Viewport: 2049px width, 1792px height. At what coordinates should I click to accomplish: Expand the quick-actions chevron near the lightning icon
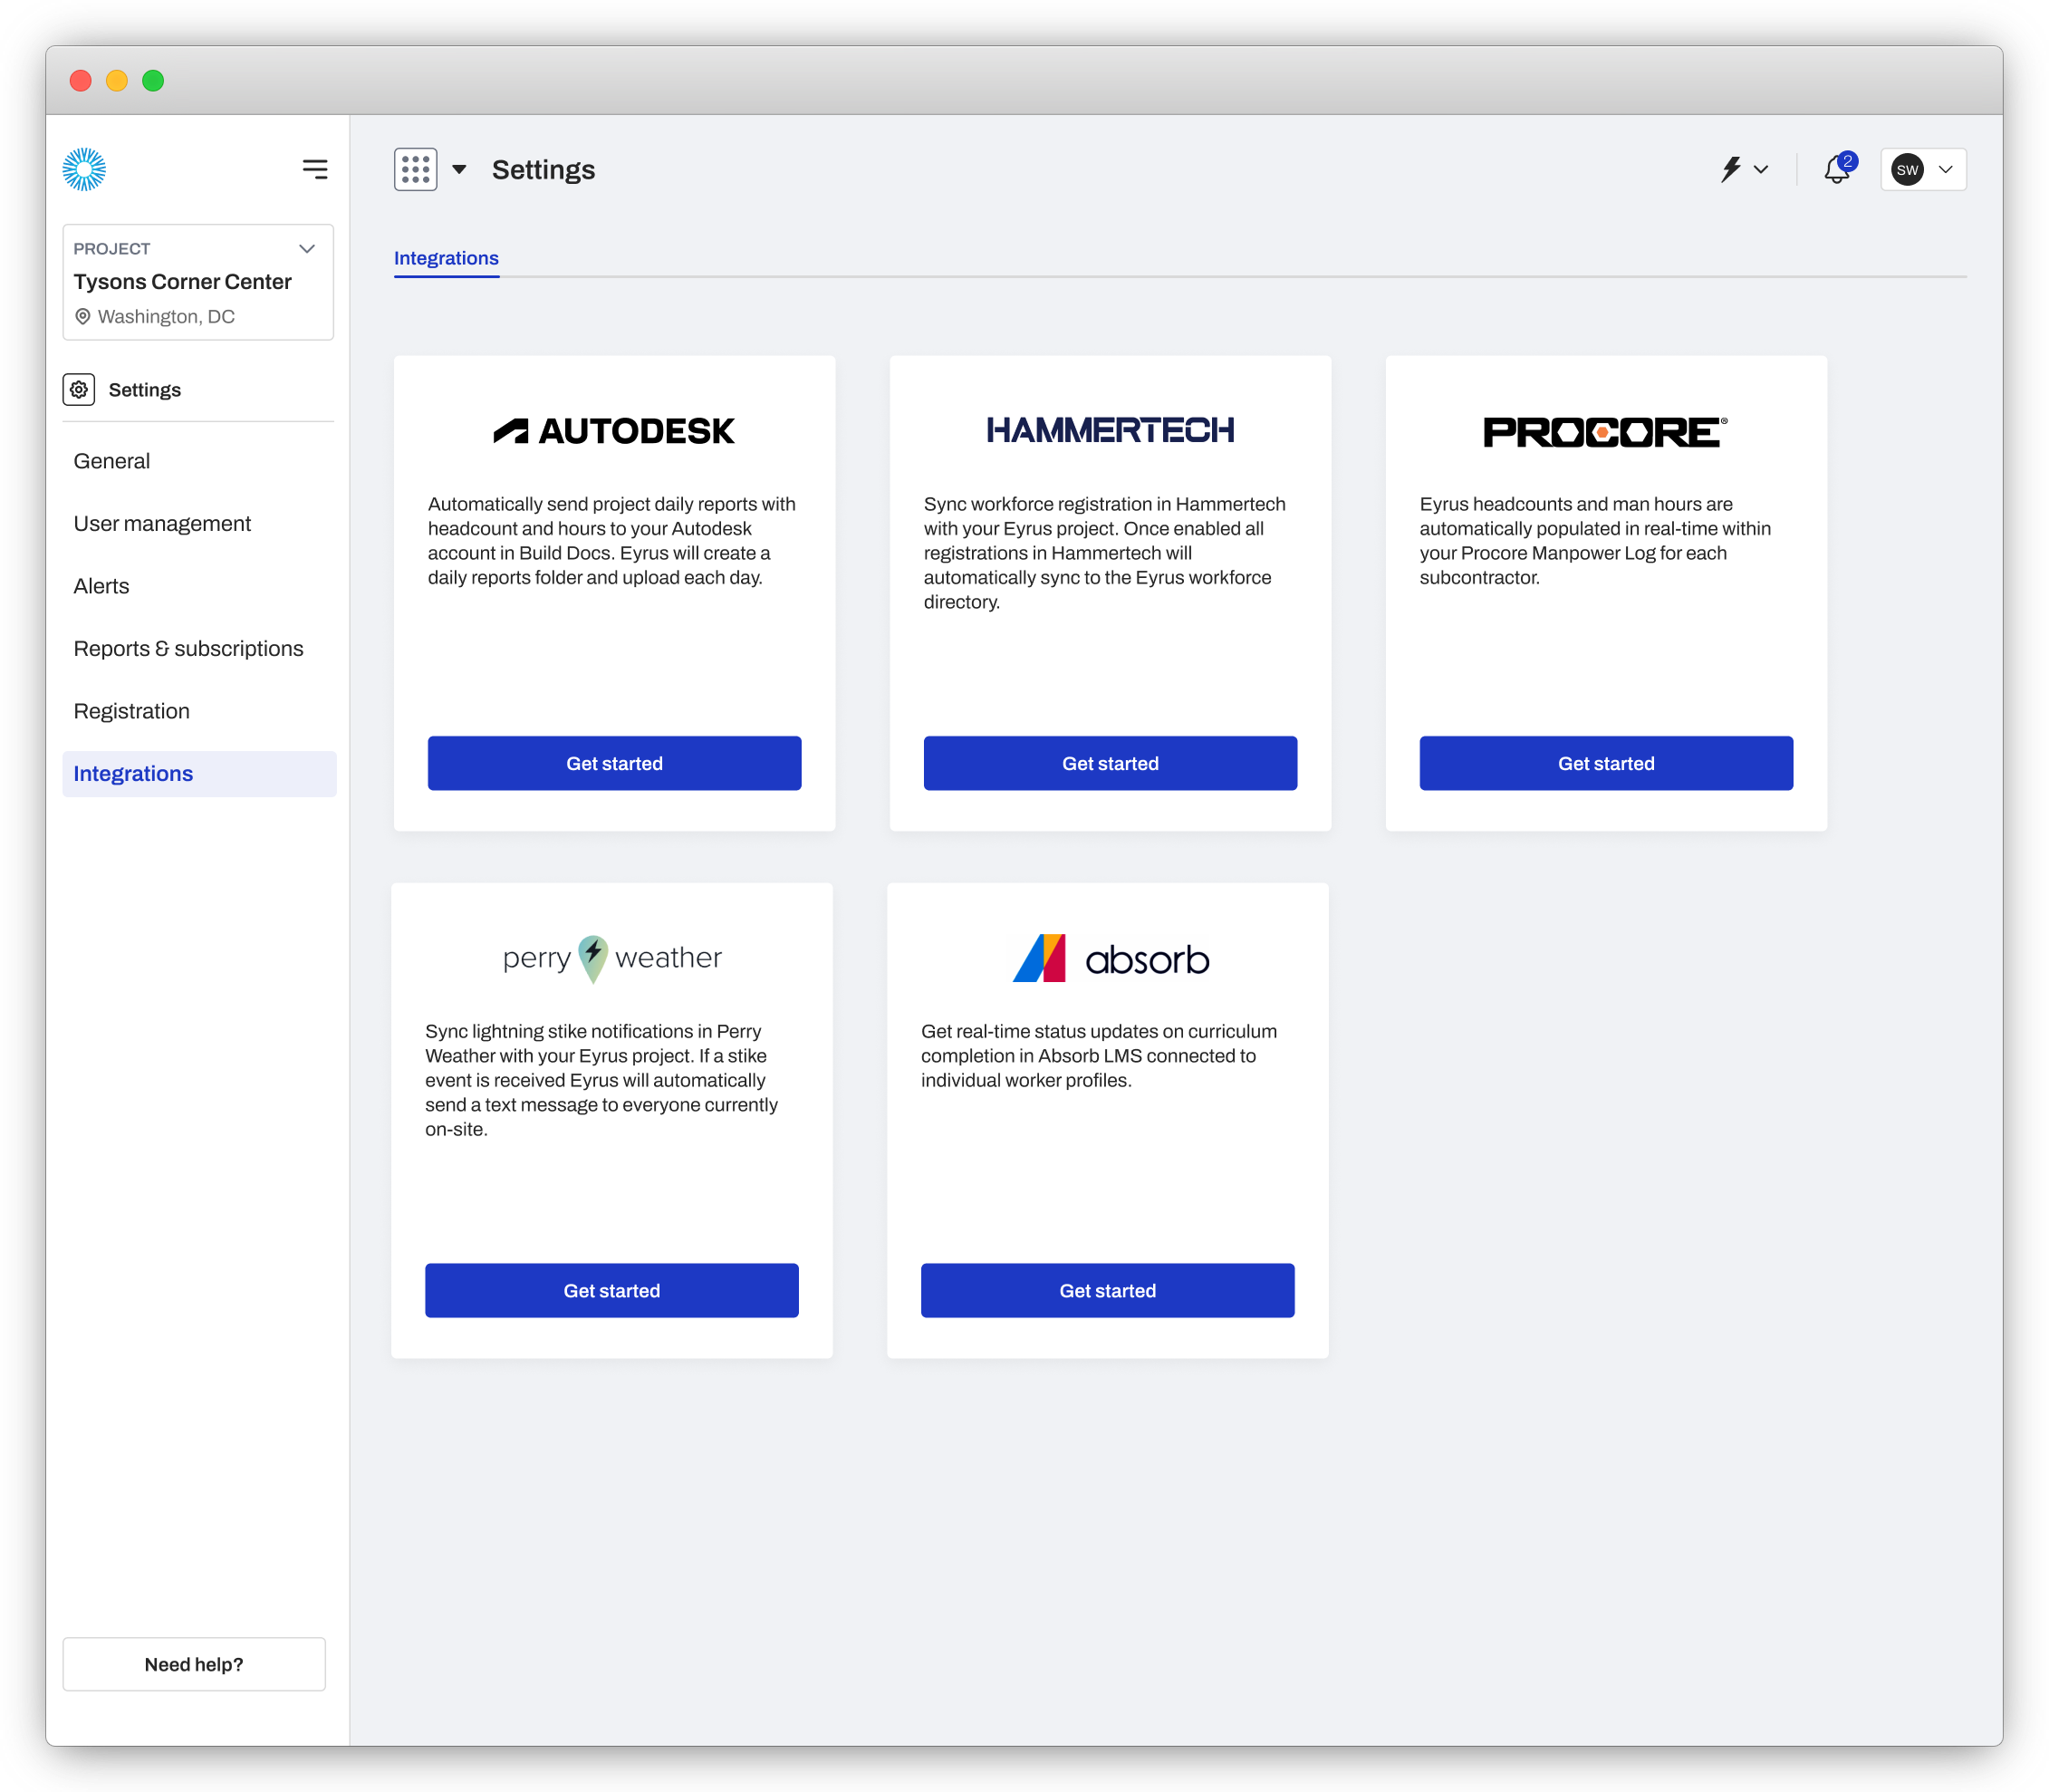[1760, 169]
